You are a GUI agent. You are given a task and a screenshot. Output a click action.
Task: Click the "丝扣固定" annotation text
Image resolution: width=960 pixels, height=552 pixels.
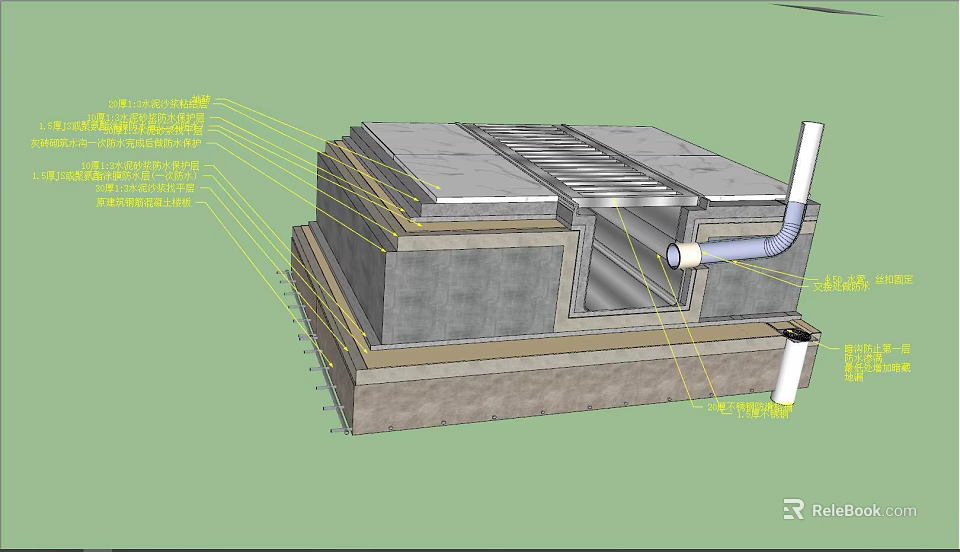coord(893,280)
